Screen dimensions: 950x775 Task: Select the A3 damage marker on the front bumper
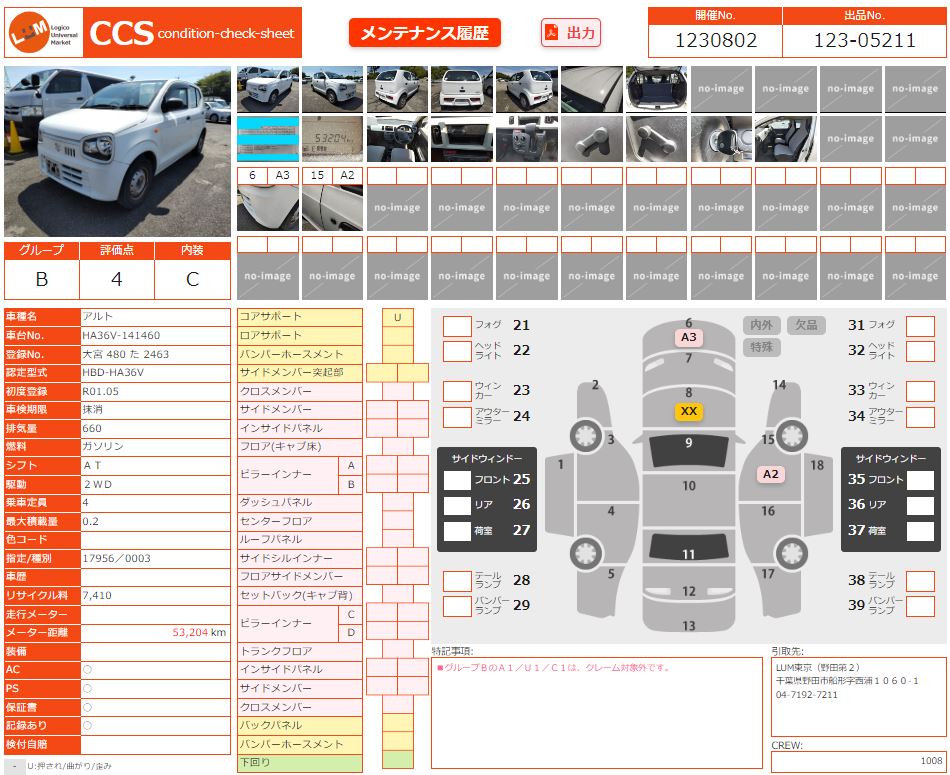click(x=688, y=338)
